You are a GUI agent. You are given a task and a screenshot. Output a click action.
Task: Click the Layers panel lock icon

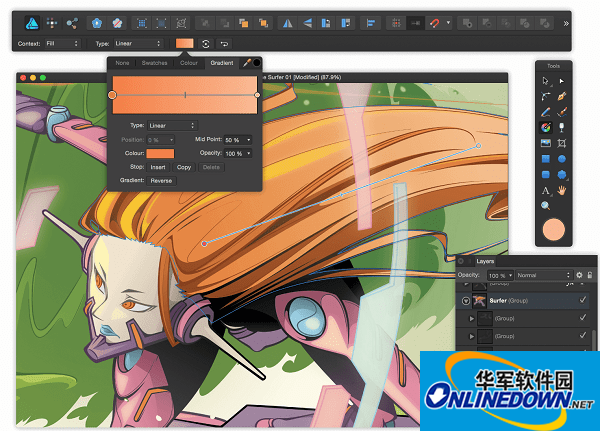pos(590,275)
